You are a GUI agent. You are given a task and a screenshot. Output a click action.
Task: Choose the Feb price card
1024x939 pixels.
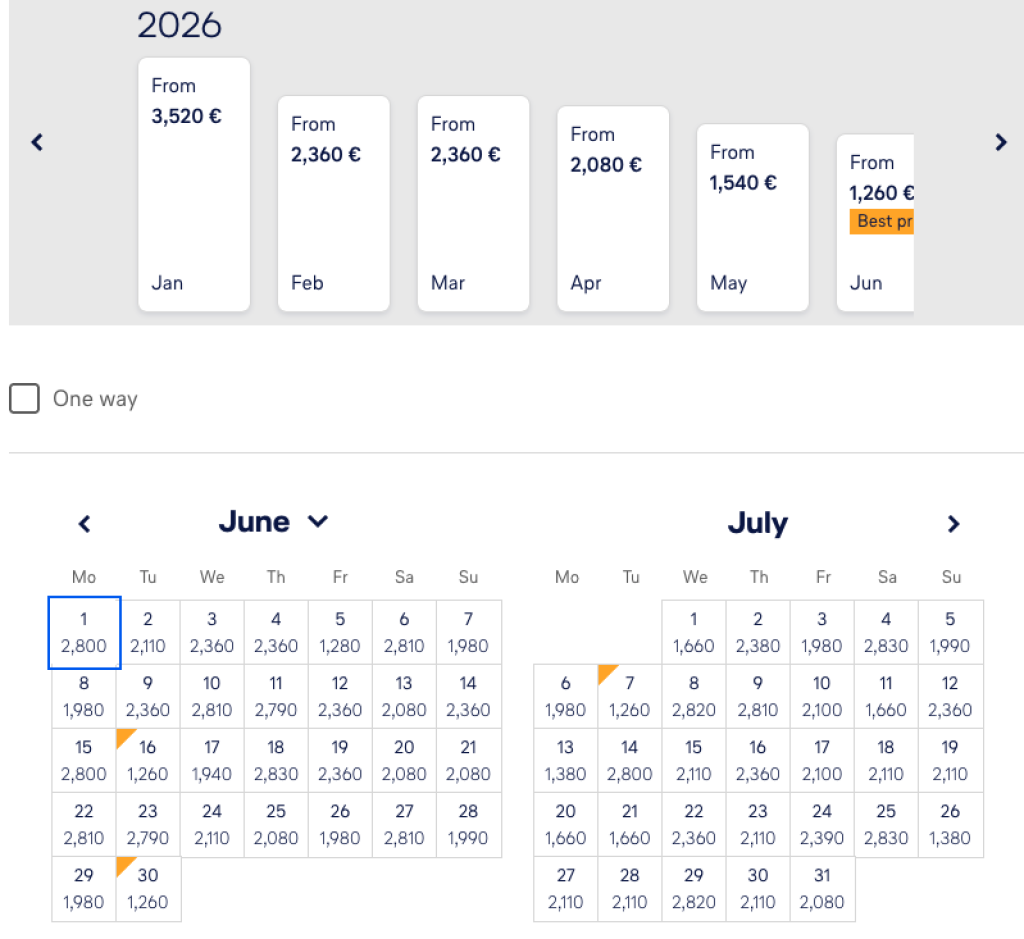tap(333, 203)
